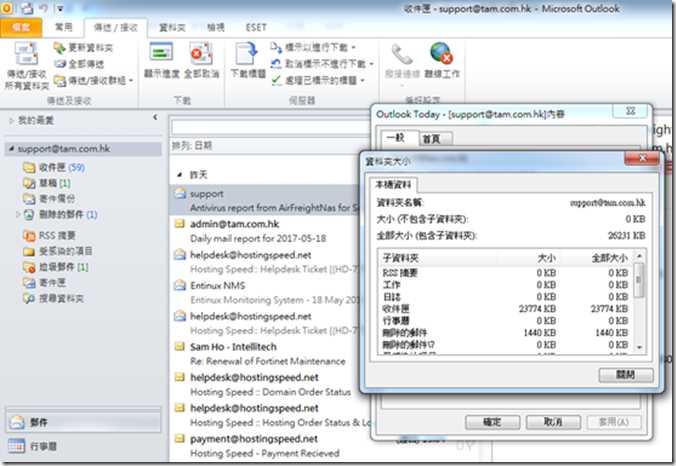Open Outbox folder 寄件匣
The height and width of the screenshot is (466, 676).
pos(44,283)
